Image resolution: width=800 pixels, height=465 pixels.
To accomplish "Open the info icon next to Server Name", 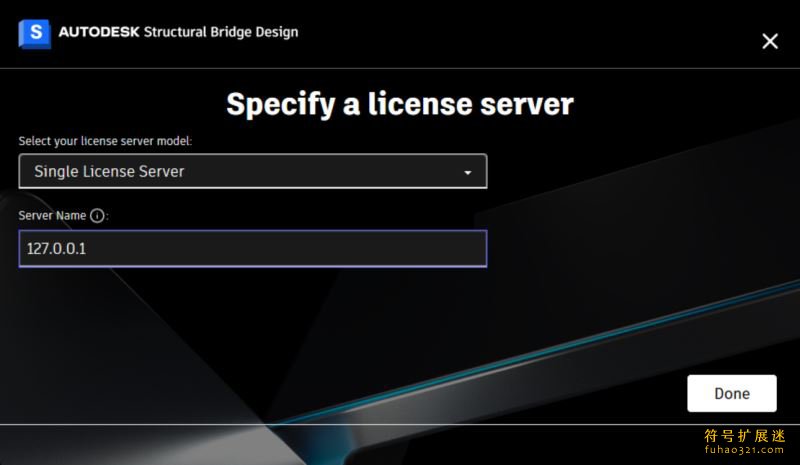I will pyautogui.click(x=97, y=216).
